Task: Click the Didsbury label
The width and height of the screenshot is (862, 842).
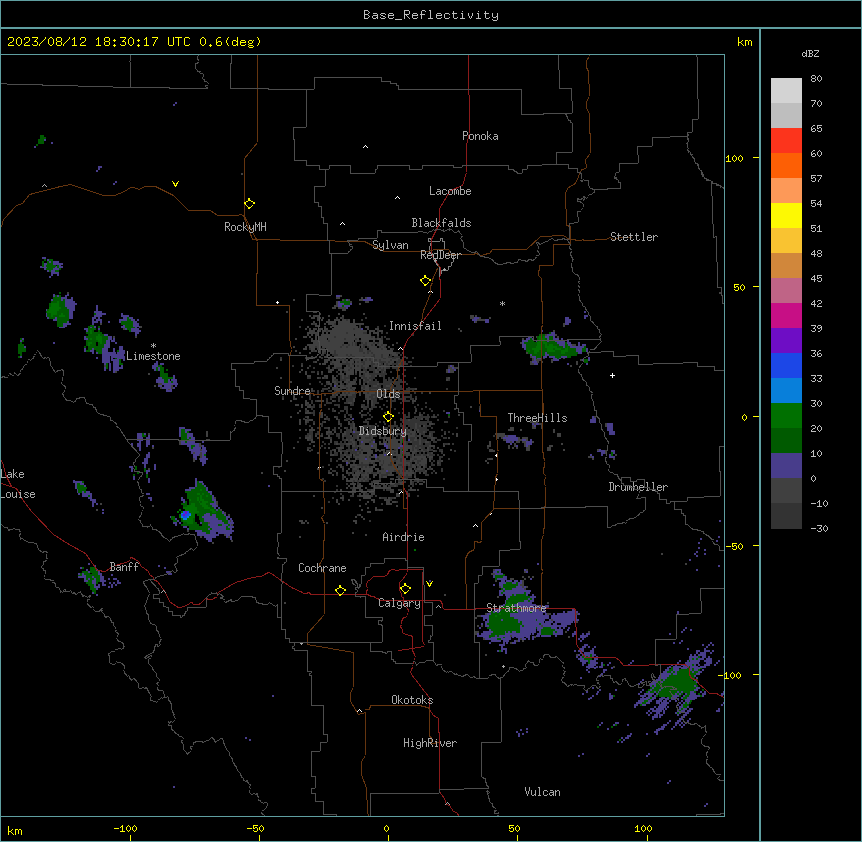Action: (383, 431)
